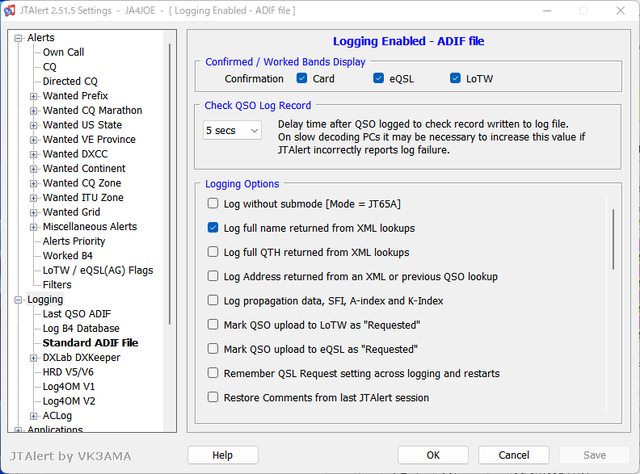Image resolution: width=640 pixels, height=474 pixels.
Task: Enable Log propagation data SFI option
Action: pos(213,300)
